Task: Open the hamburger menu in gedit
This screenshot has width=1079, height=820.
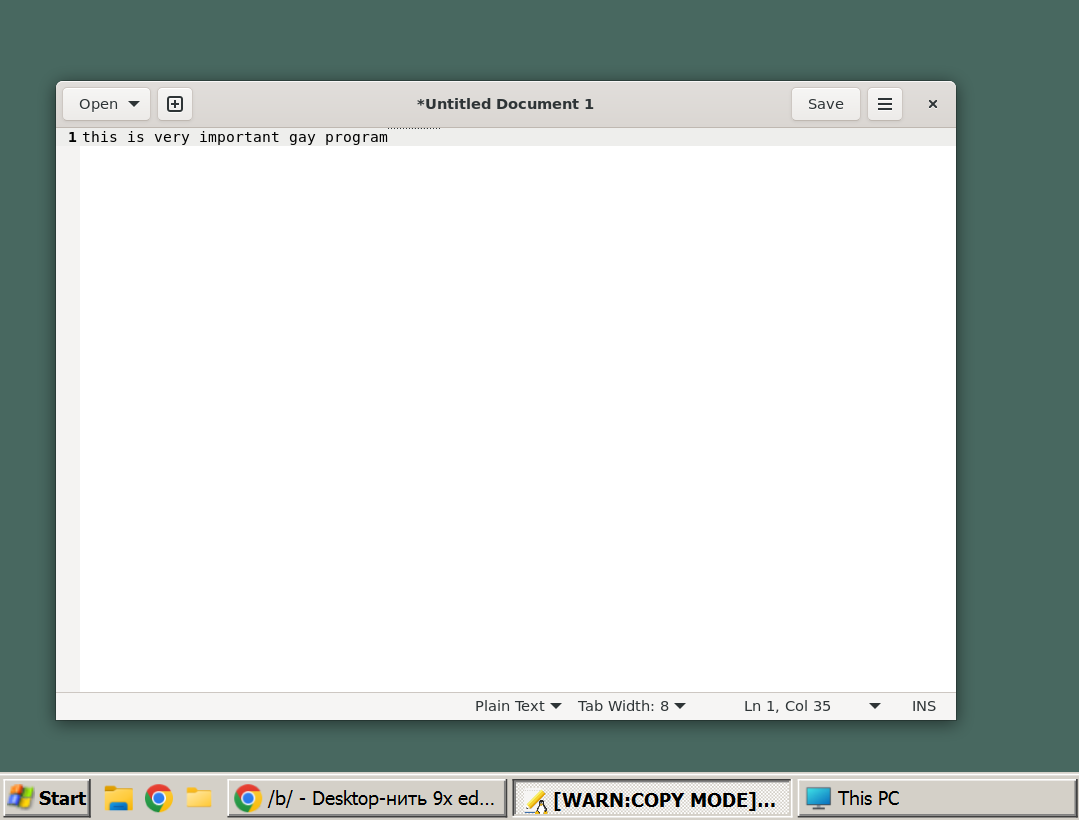Action: [x=885, y=104]
